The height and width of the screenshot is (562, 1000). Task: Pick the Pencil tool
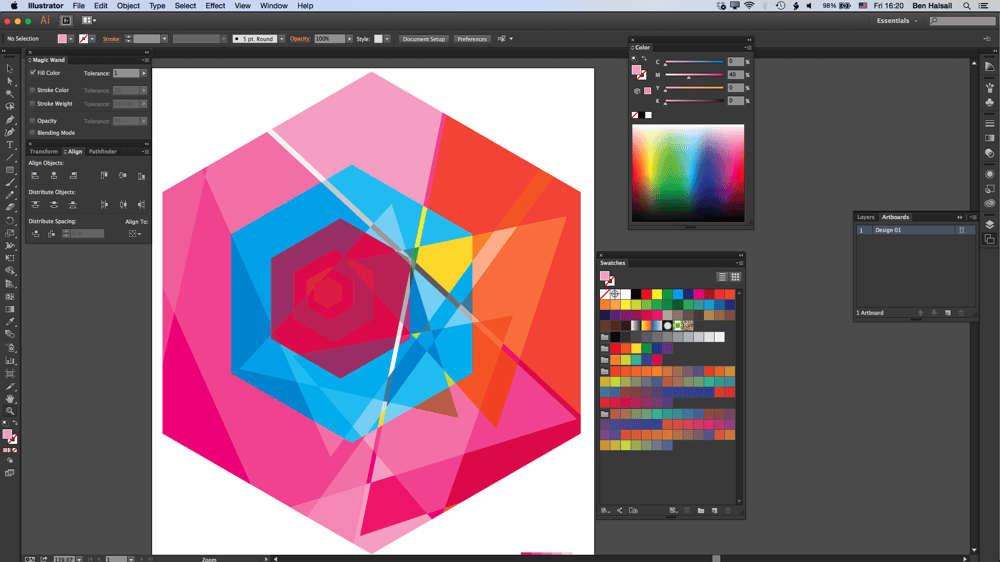click(x=10, y=195)
